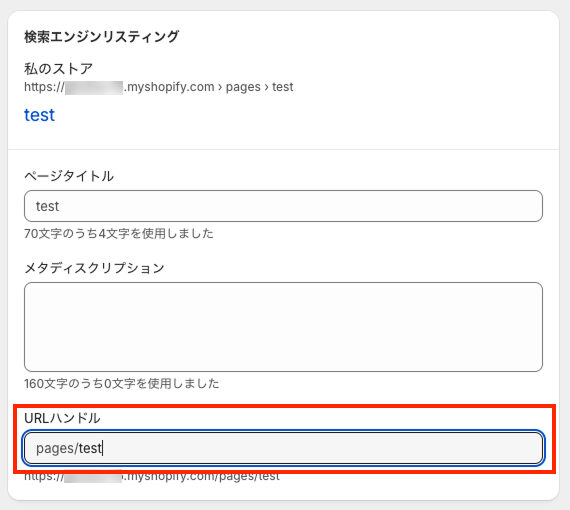Click the 70文字のうち4文字 counter text
Screen dimensions: 570x510
[119, 233]
